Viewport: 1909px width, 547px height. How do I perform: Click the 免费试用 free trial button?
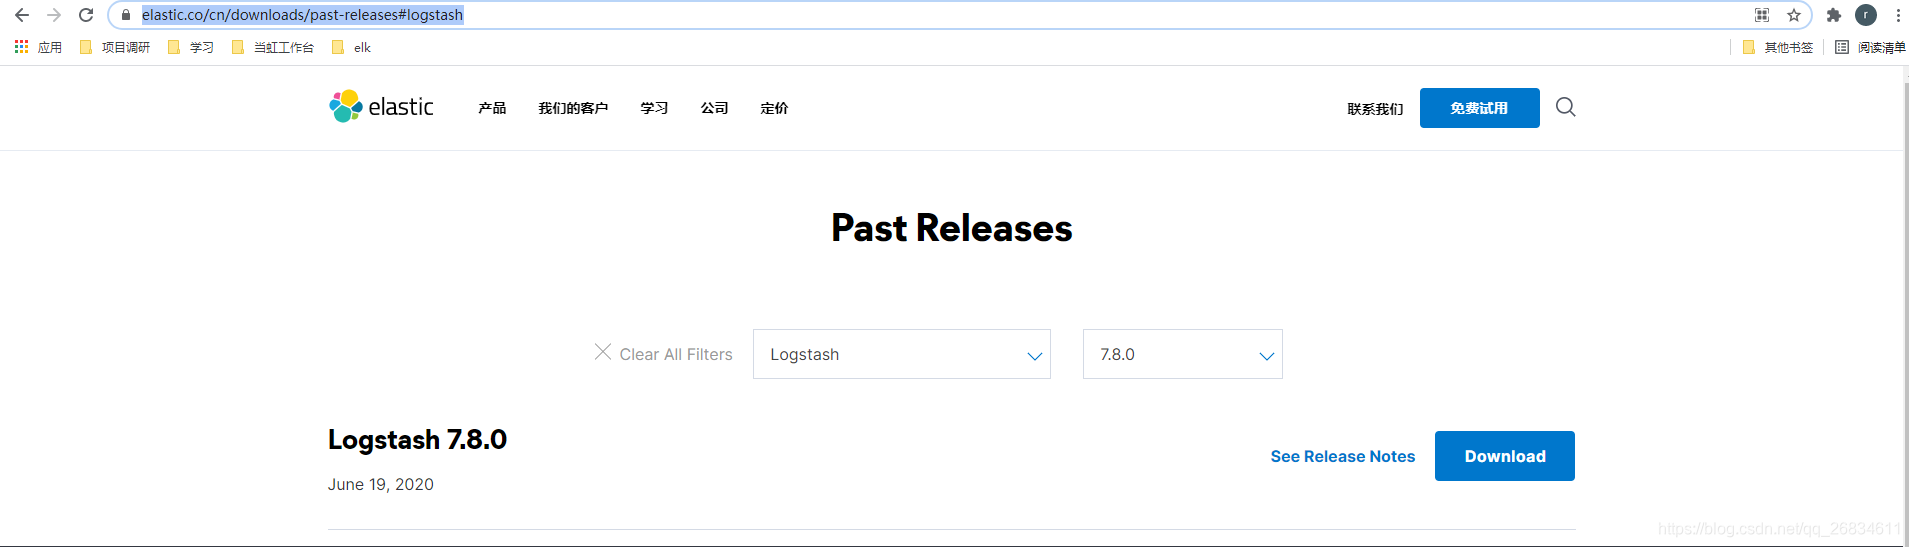click(1479, 108)
